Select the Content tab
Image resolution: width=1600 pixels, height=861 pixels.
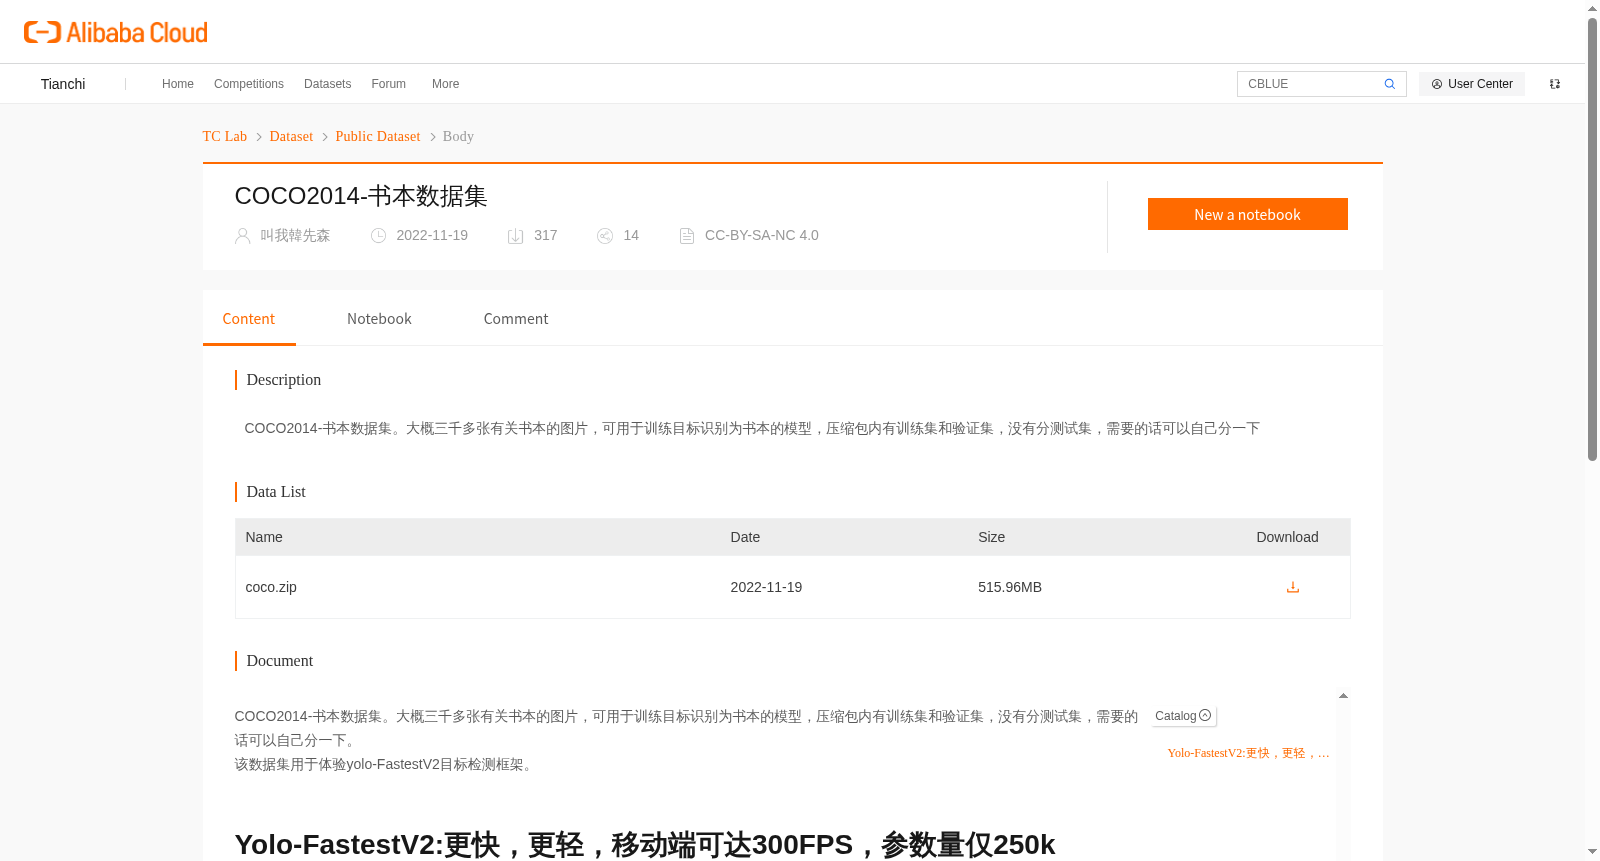249,319
